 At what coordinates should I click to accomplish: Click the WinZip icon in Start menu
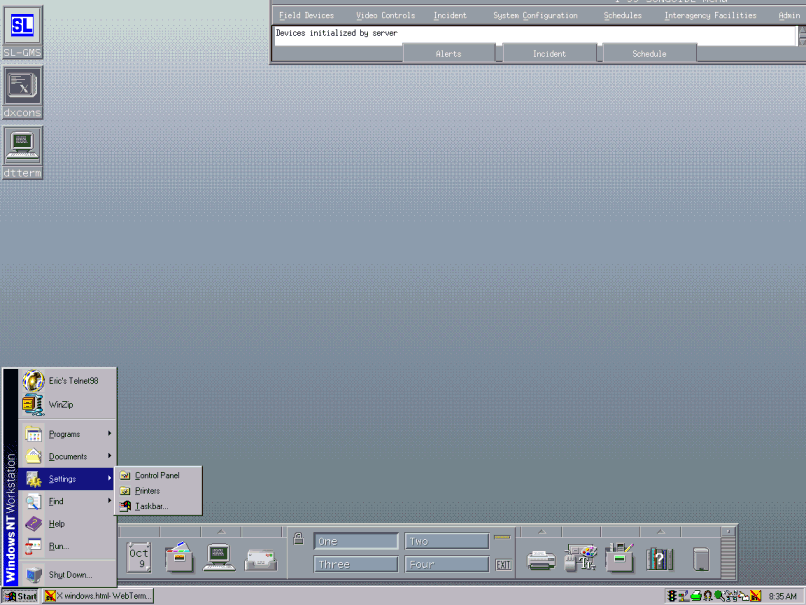(60, 405)
